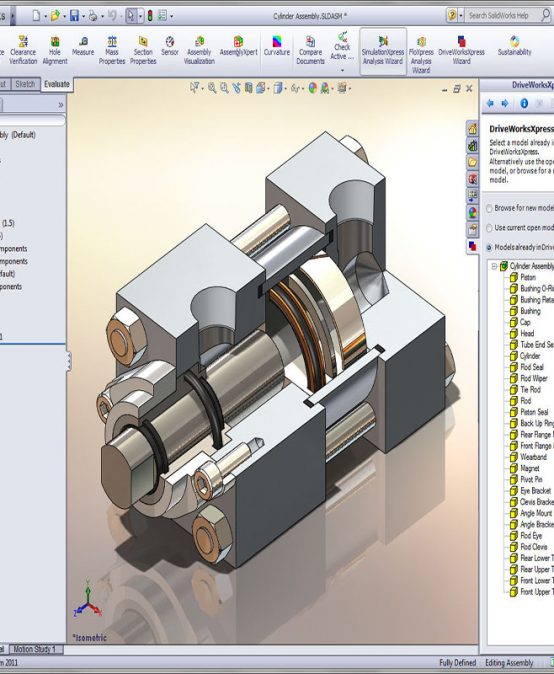
Task: Open Display Style dropdown in view toolbar
Action: pyautogui.click(x=285, y=89)
